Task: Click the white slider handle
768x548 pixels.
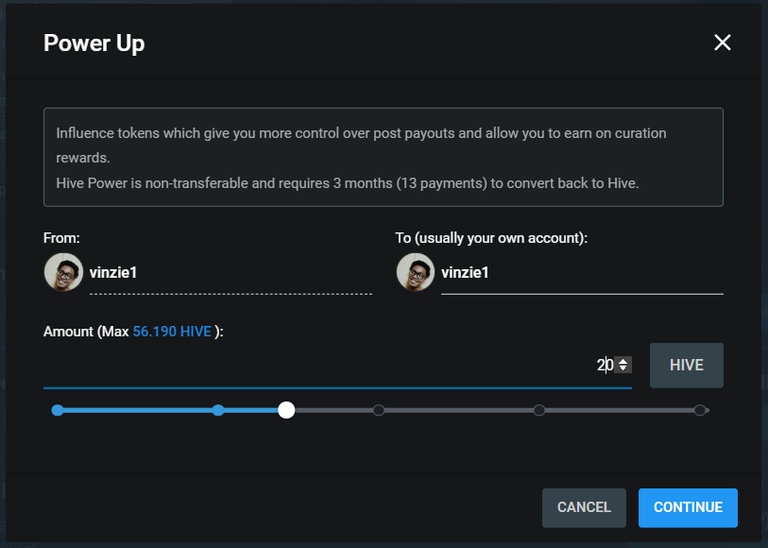Action: coord(287,410)
